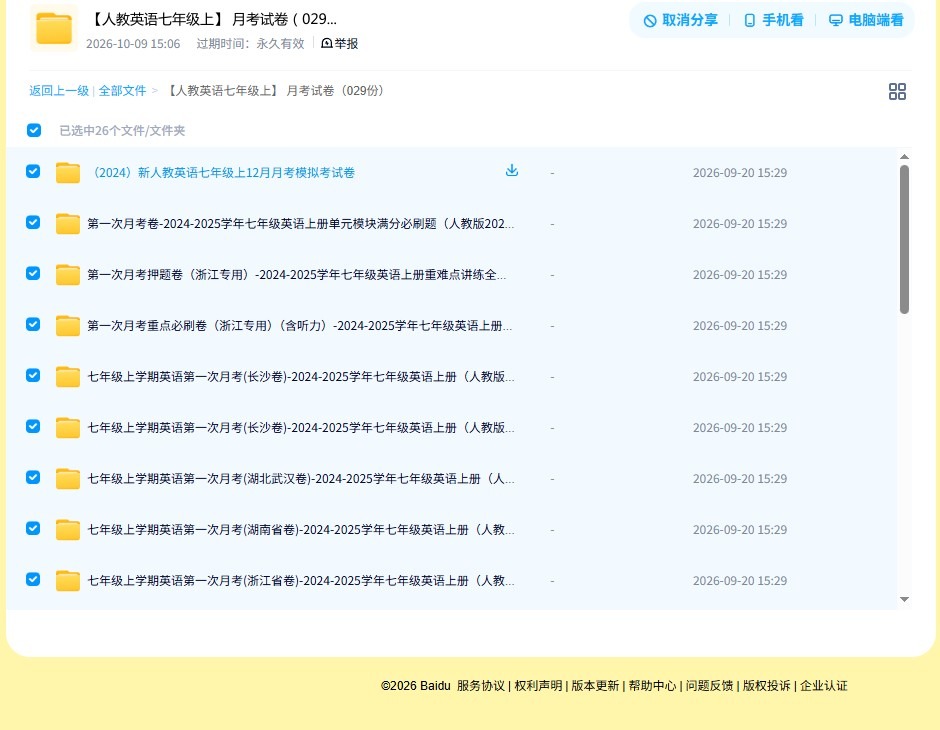Click folder icon of 浙江省卷 row
This screenshot has width=940, height=730.
click(68, 580)
